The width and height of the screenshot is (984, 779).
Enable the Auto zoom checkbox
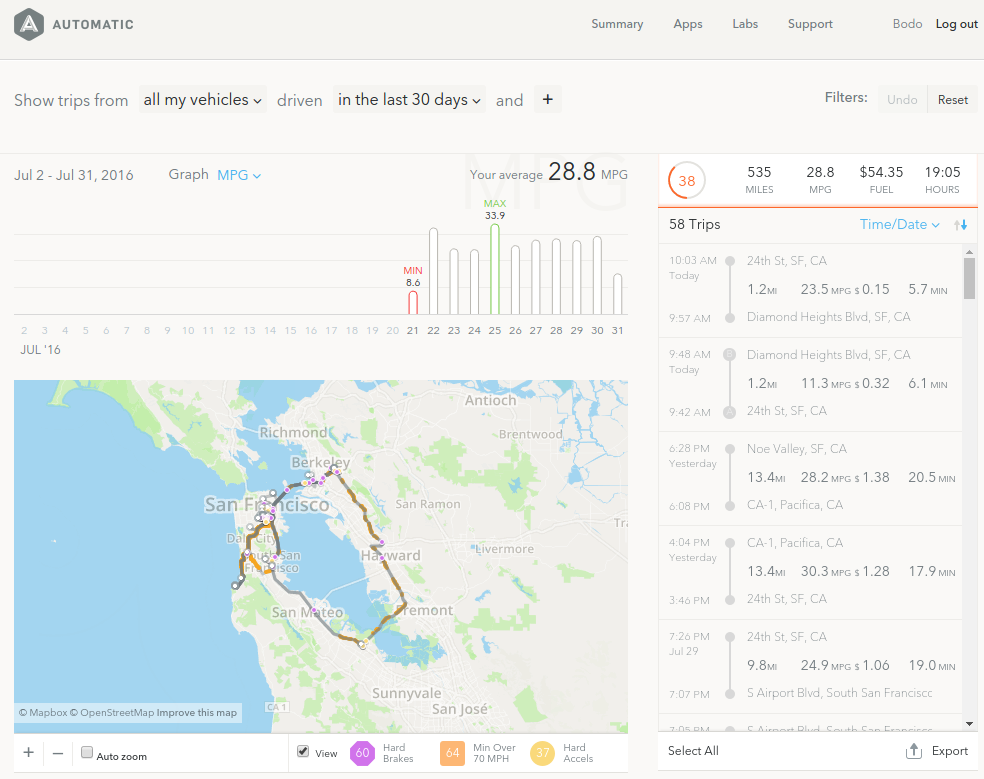87,752
